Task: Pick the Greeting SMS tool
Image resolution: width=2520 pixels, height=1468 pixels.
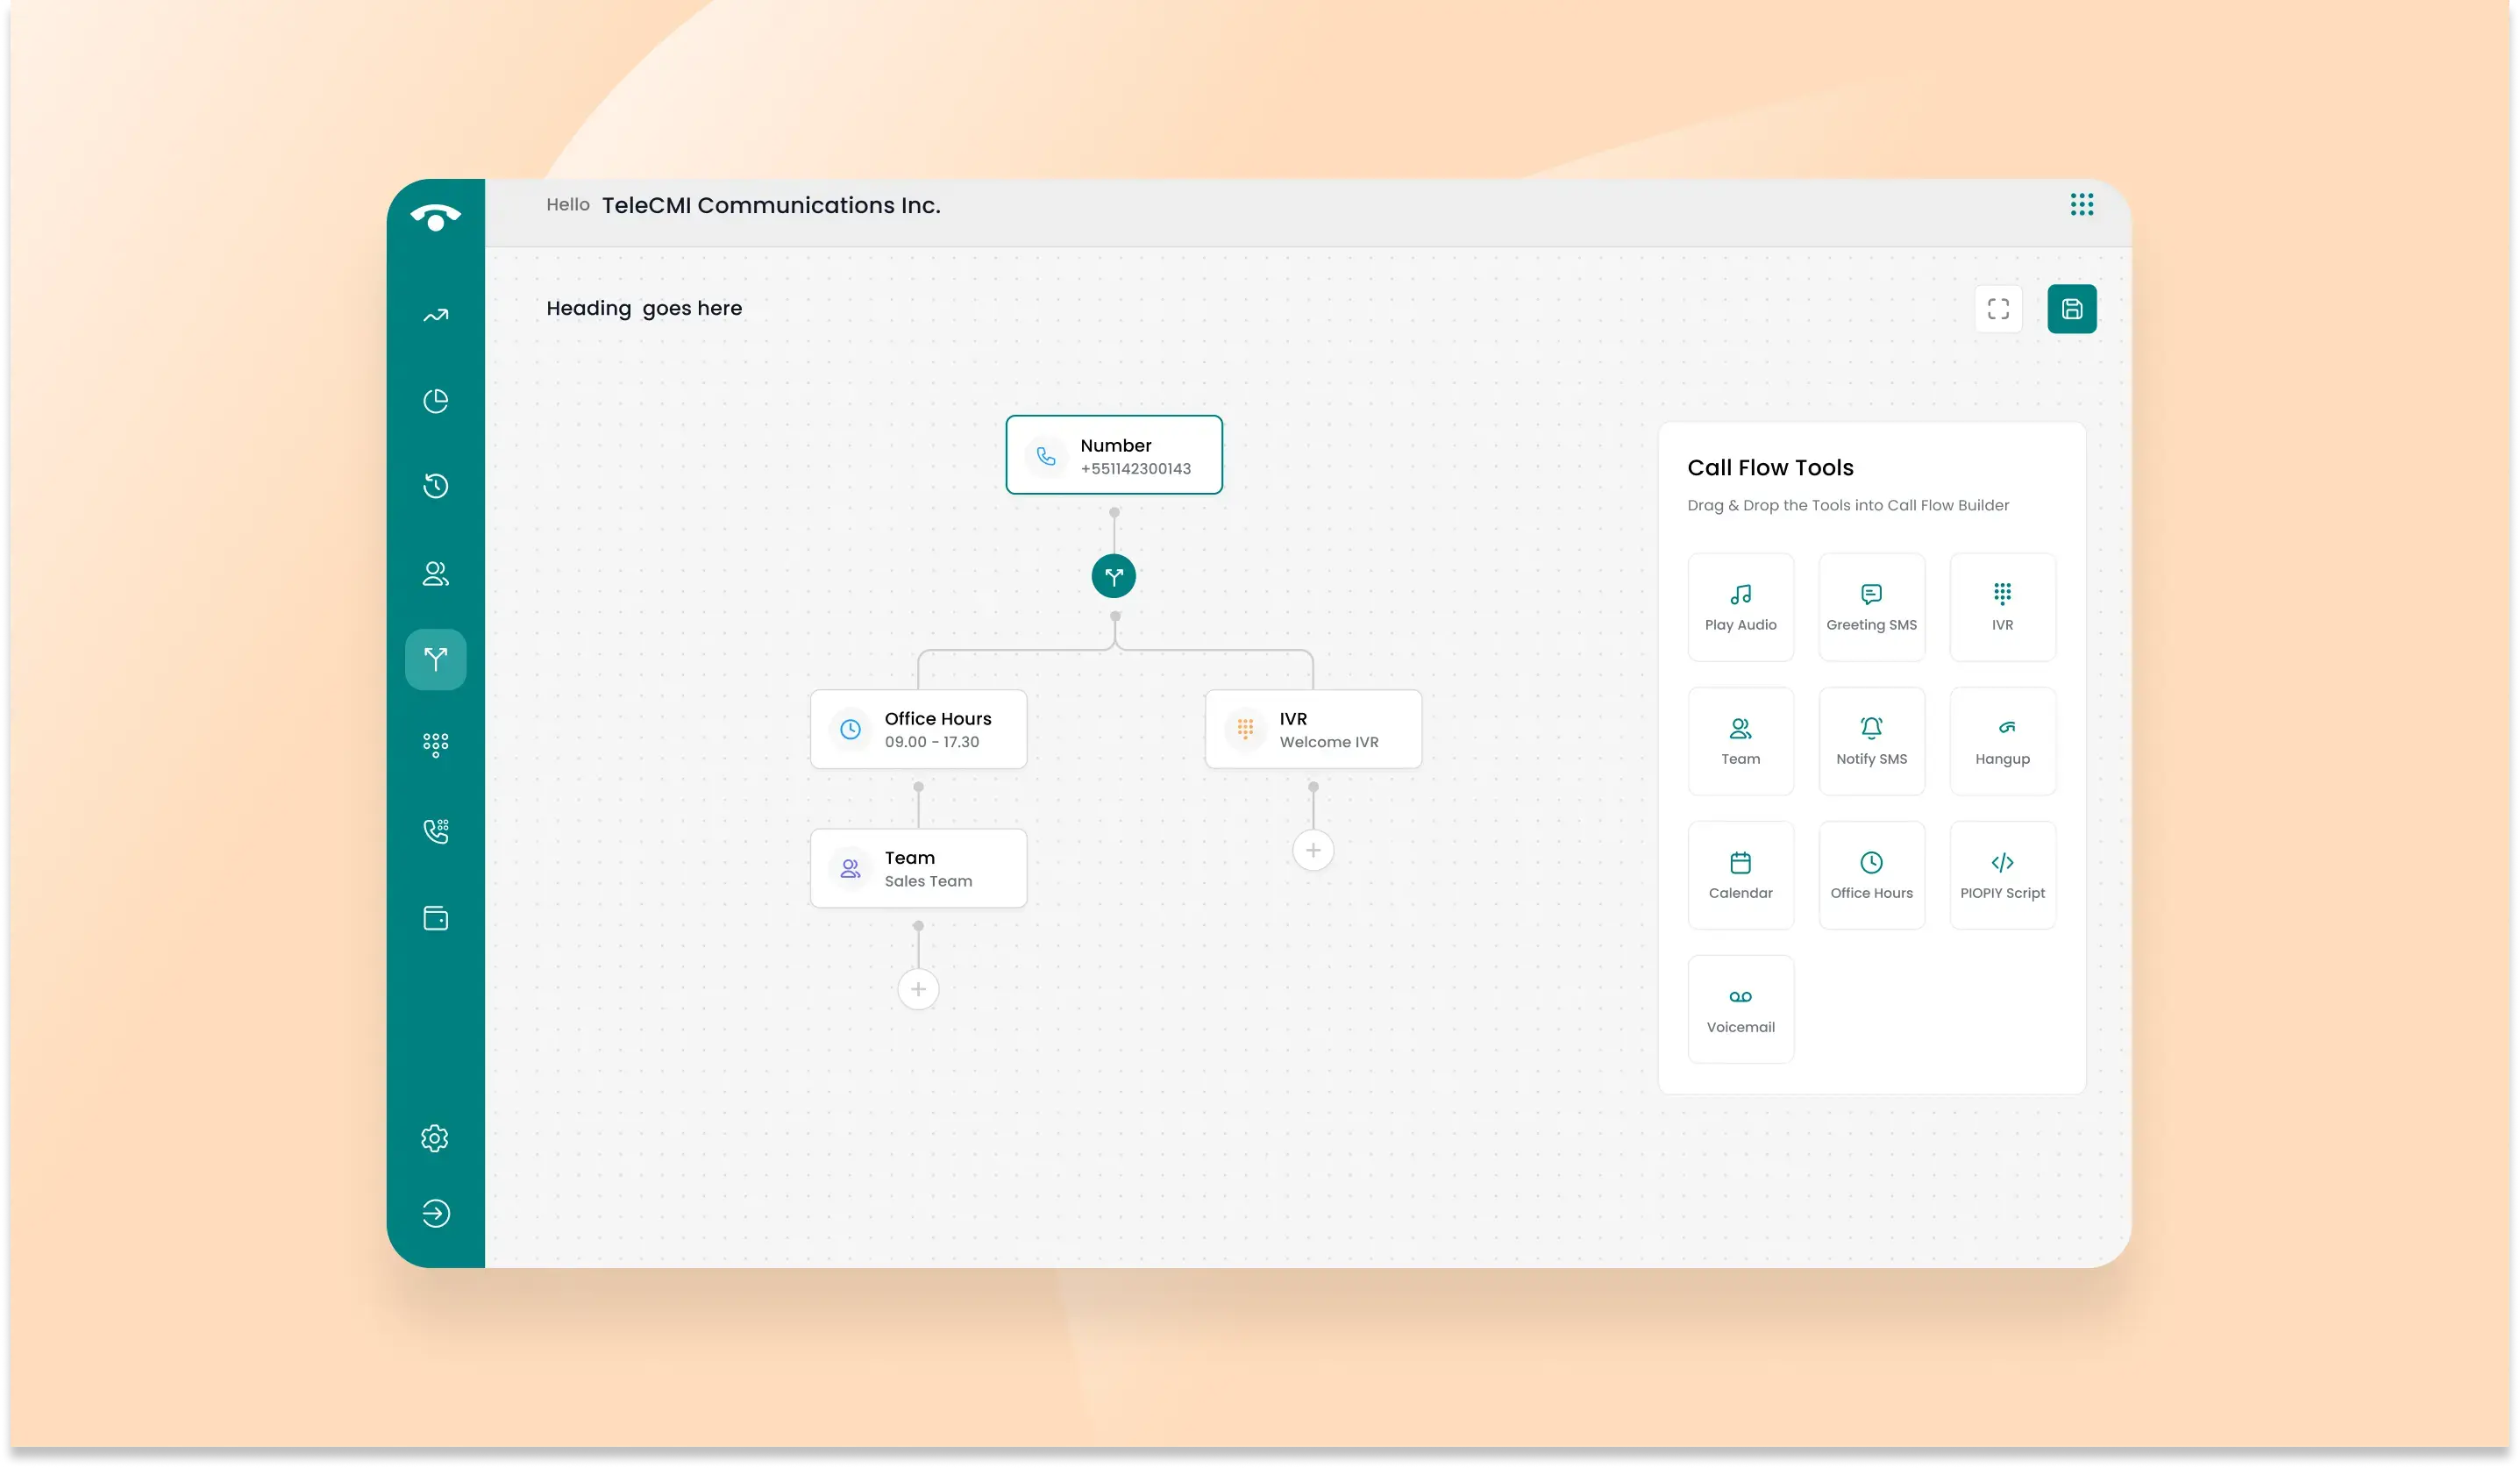Action: [1871, 607]
